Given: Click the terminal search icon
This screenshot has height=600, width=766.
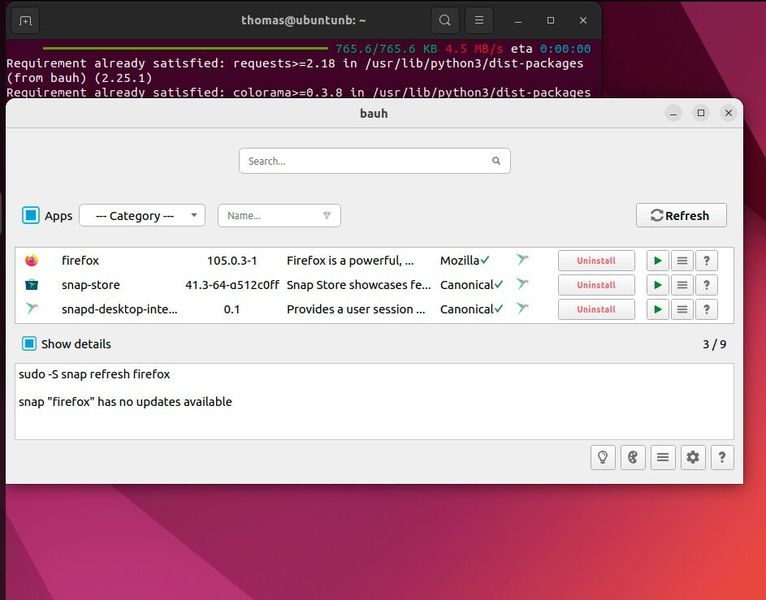Looking at the screenshot, I should pyautogui.click(x=445, y=20).
